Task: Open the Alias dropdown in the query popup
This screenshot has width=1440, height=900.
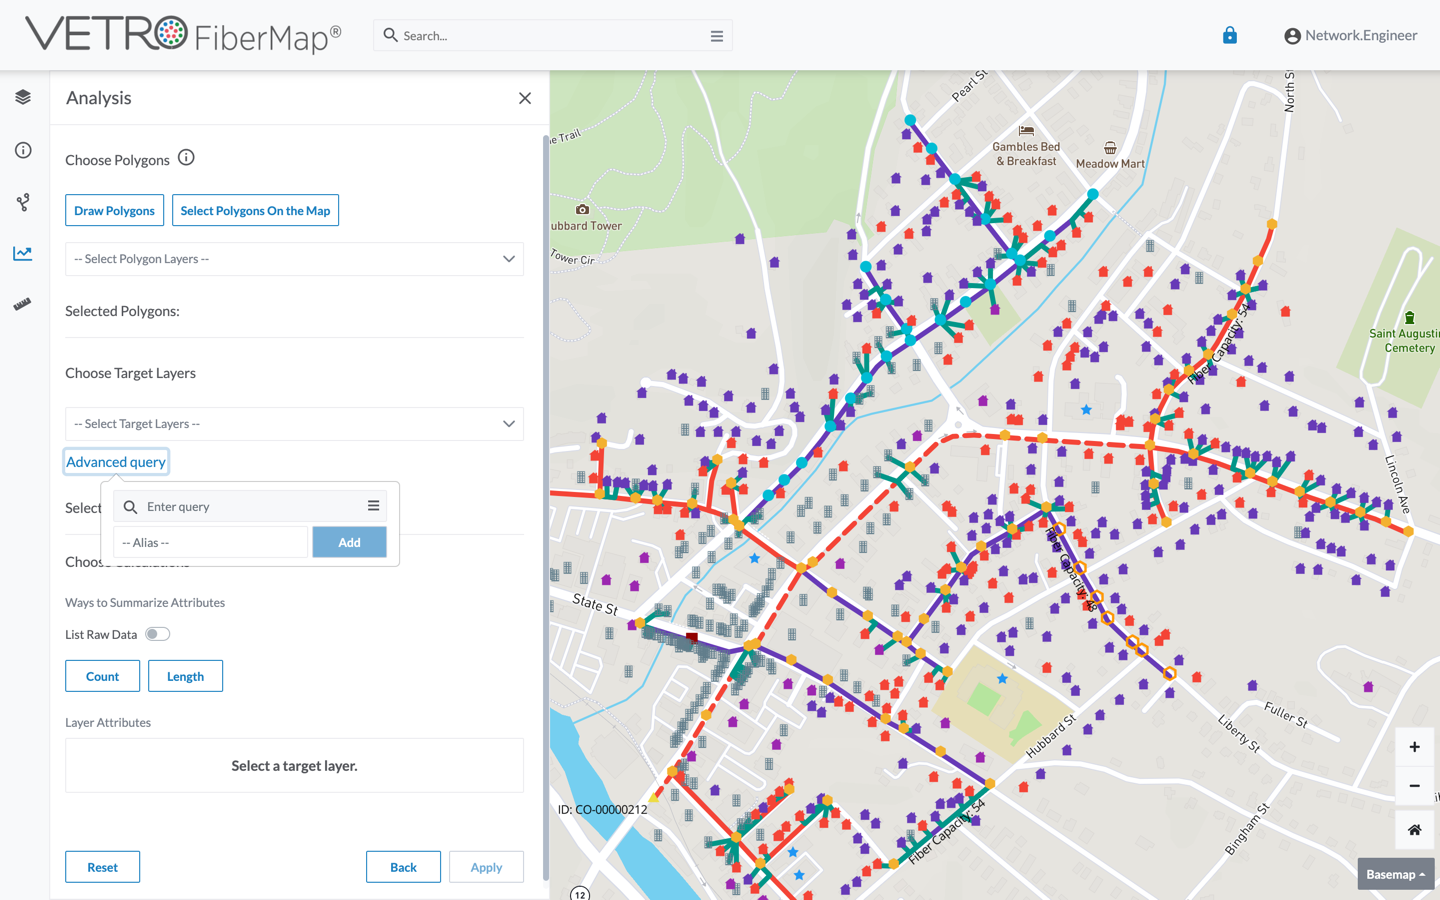Action: click(210, 542)
